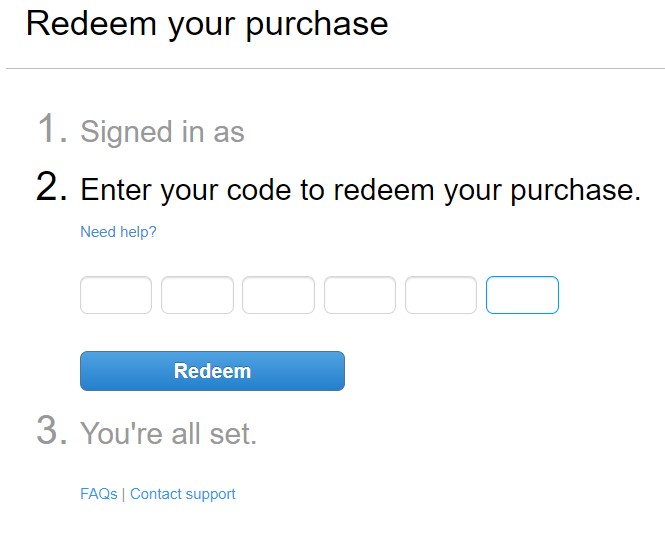Click the horizontal divider below the heading
The height and width of the screenshot is (543, 665).
click(x=335, y=68)
